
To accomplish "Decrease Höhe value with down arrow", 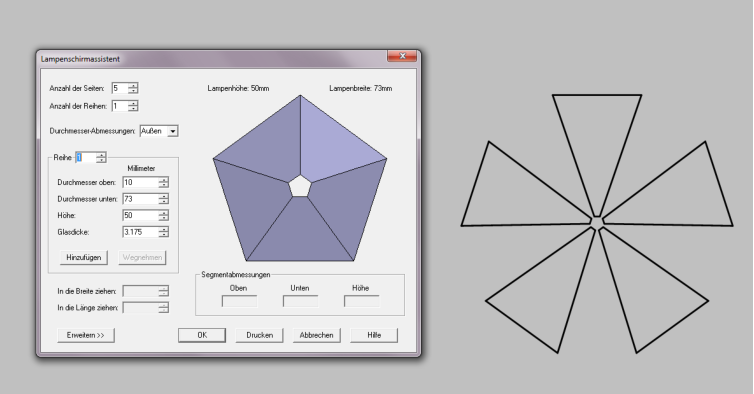I will (x=163, y=218).
